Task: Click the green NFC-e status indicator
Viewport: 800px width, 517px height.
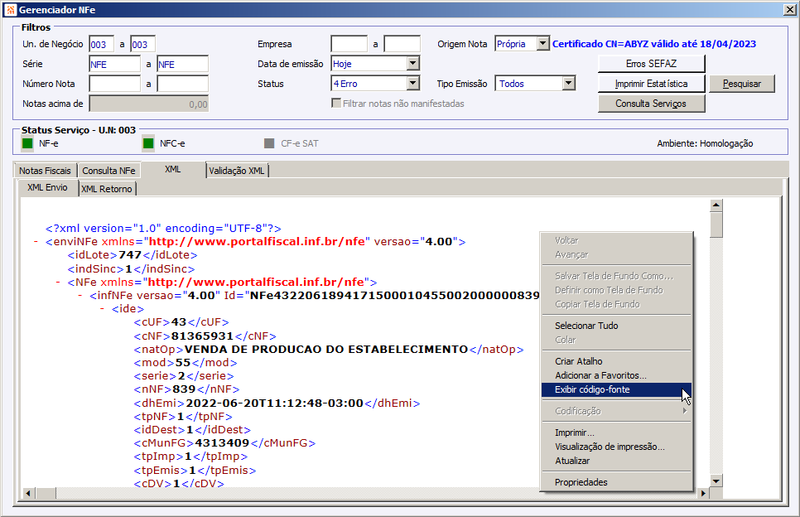Action: [148, 143]
